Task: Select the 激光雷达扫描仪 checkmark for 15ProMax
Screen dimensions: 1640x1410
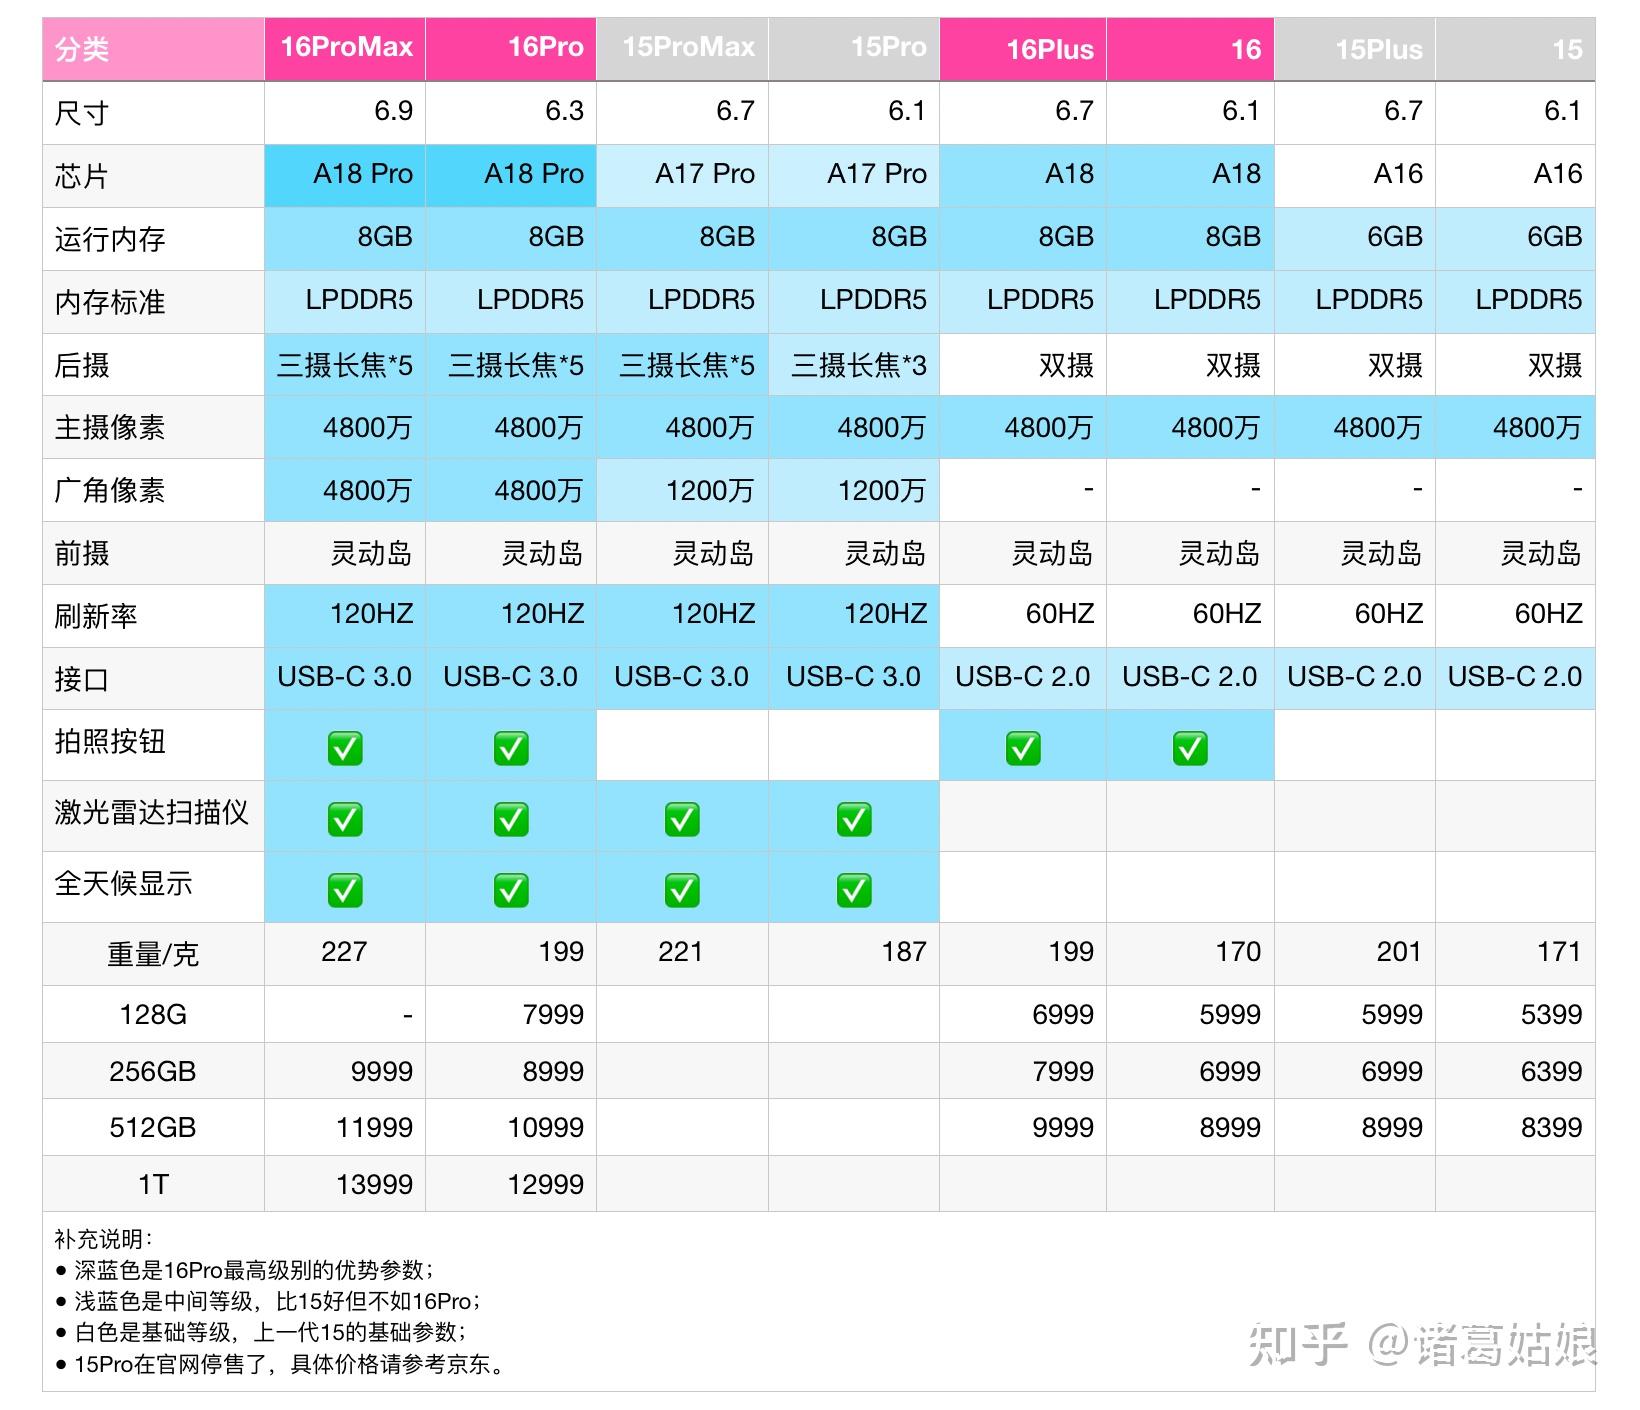Action: pyautogui.click(x=682, y=819)
